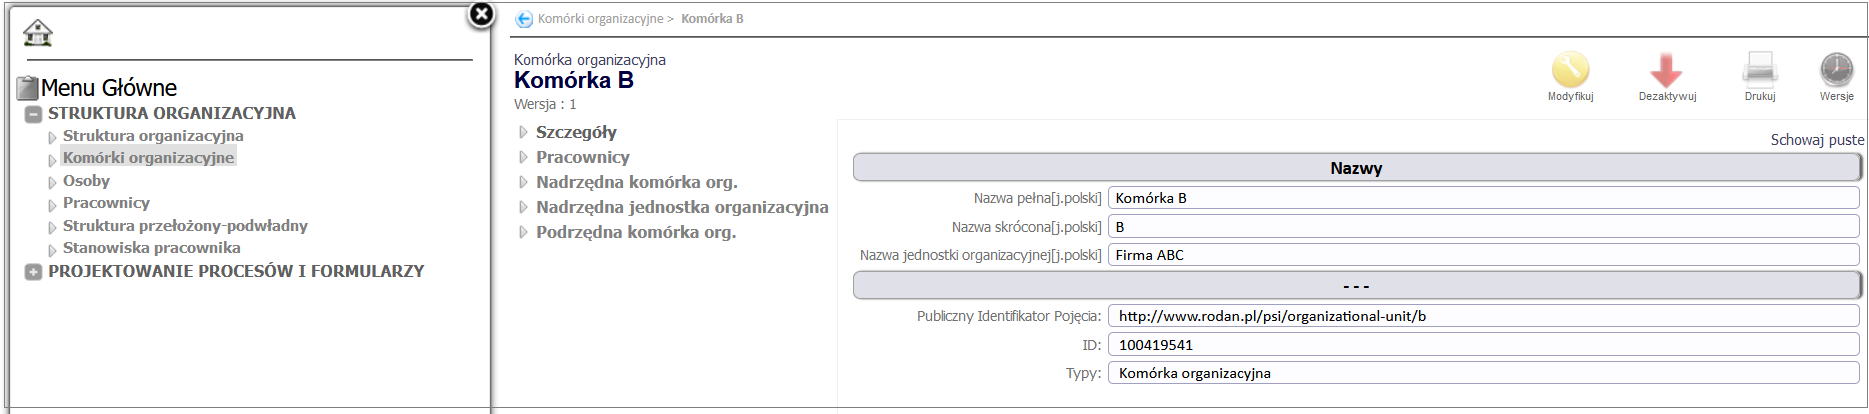Close the main menu panel
Screen dimensions: 1869x414
pyautogui.click(x=481, y=14)
